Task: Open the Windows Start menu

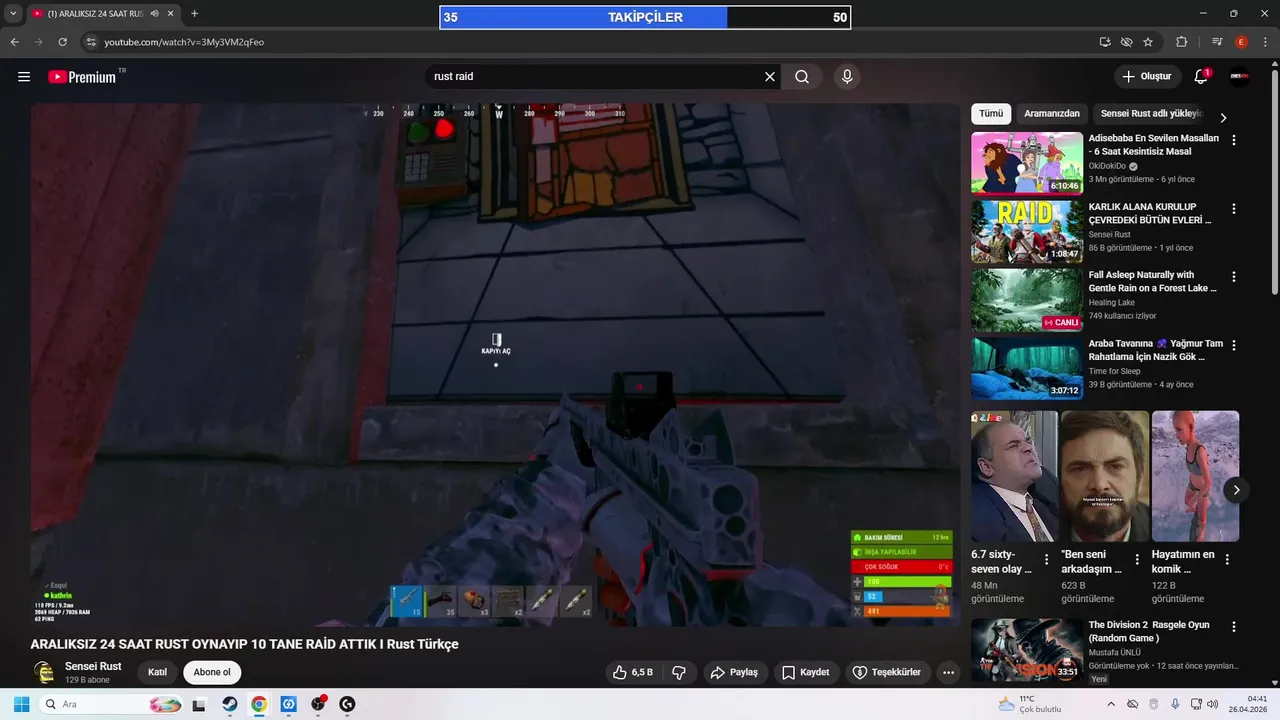Action: click(x=21, y=704)
